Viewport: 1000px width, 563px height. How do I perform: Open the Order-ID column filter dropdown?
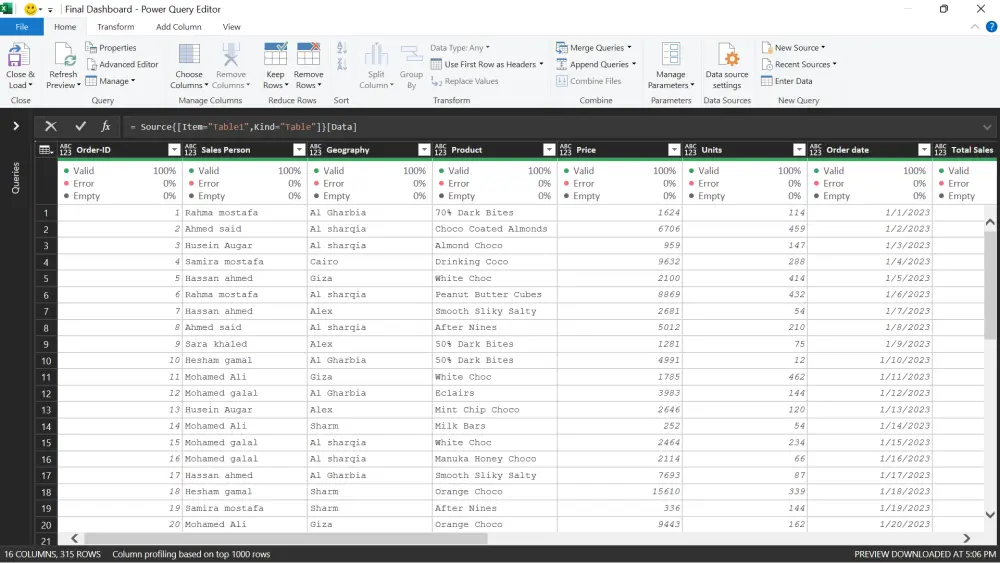tap(174, 150)
